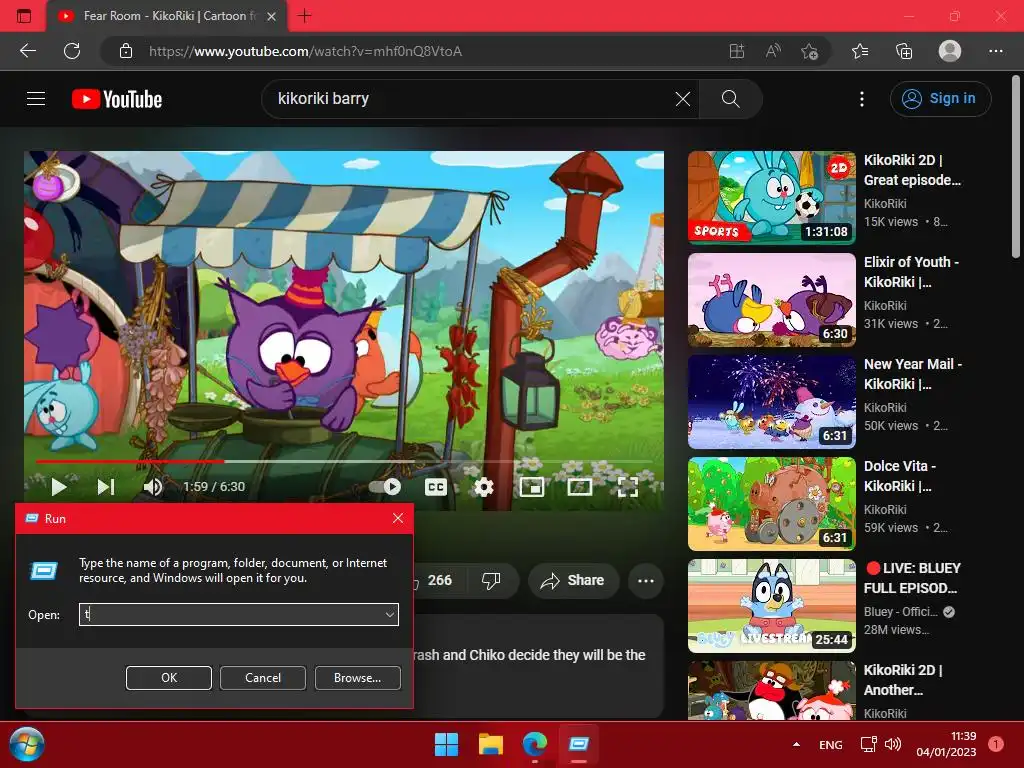Open the volume tray icon

893,744
